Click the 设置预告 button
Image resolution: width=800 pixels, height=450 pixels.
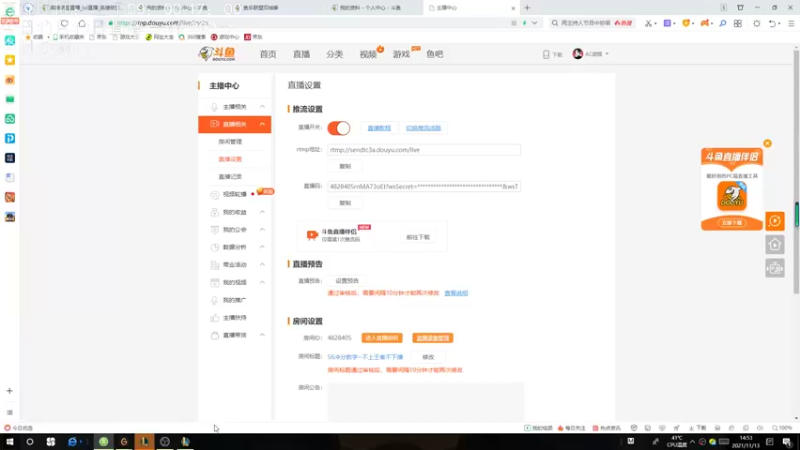click(x=347, y=281)
